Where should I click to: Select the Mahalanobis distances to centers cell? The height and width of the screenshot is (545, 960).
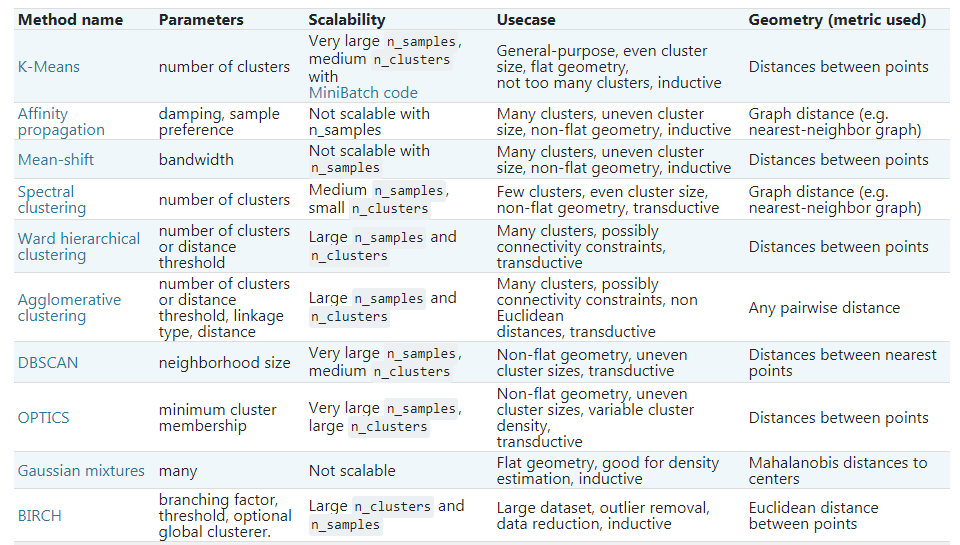coord(837,471)
